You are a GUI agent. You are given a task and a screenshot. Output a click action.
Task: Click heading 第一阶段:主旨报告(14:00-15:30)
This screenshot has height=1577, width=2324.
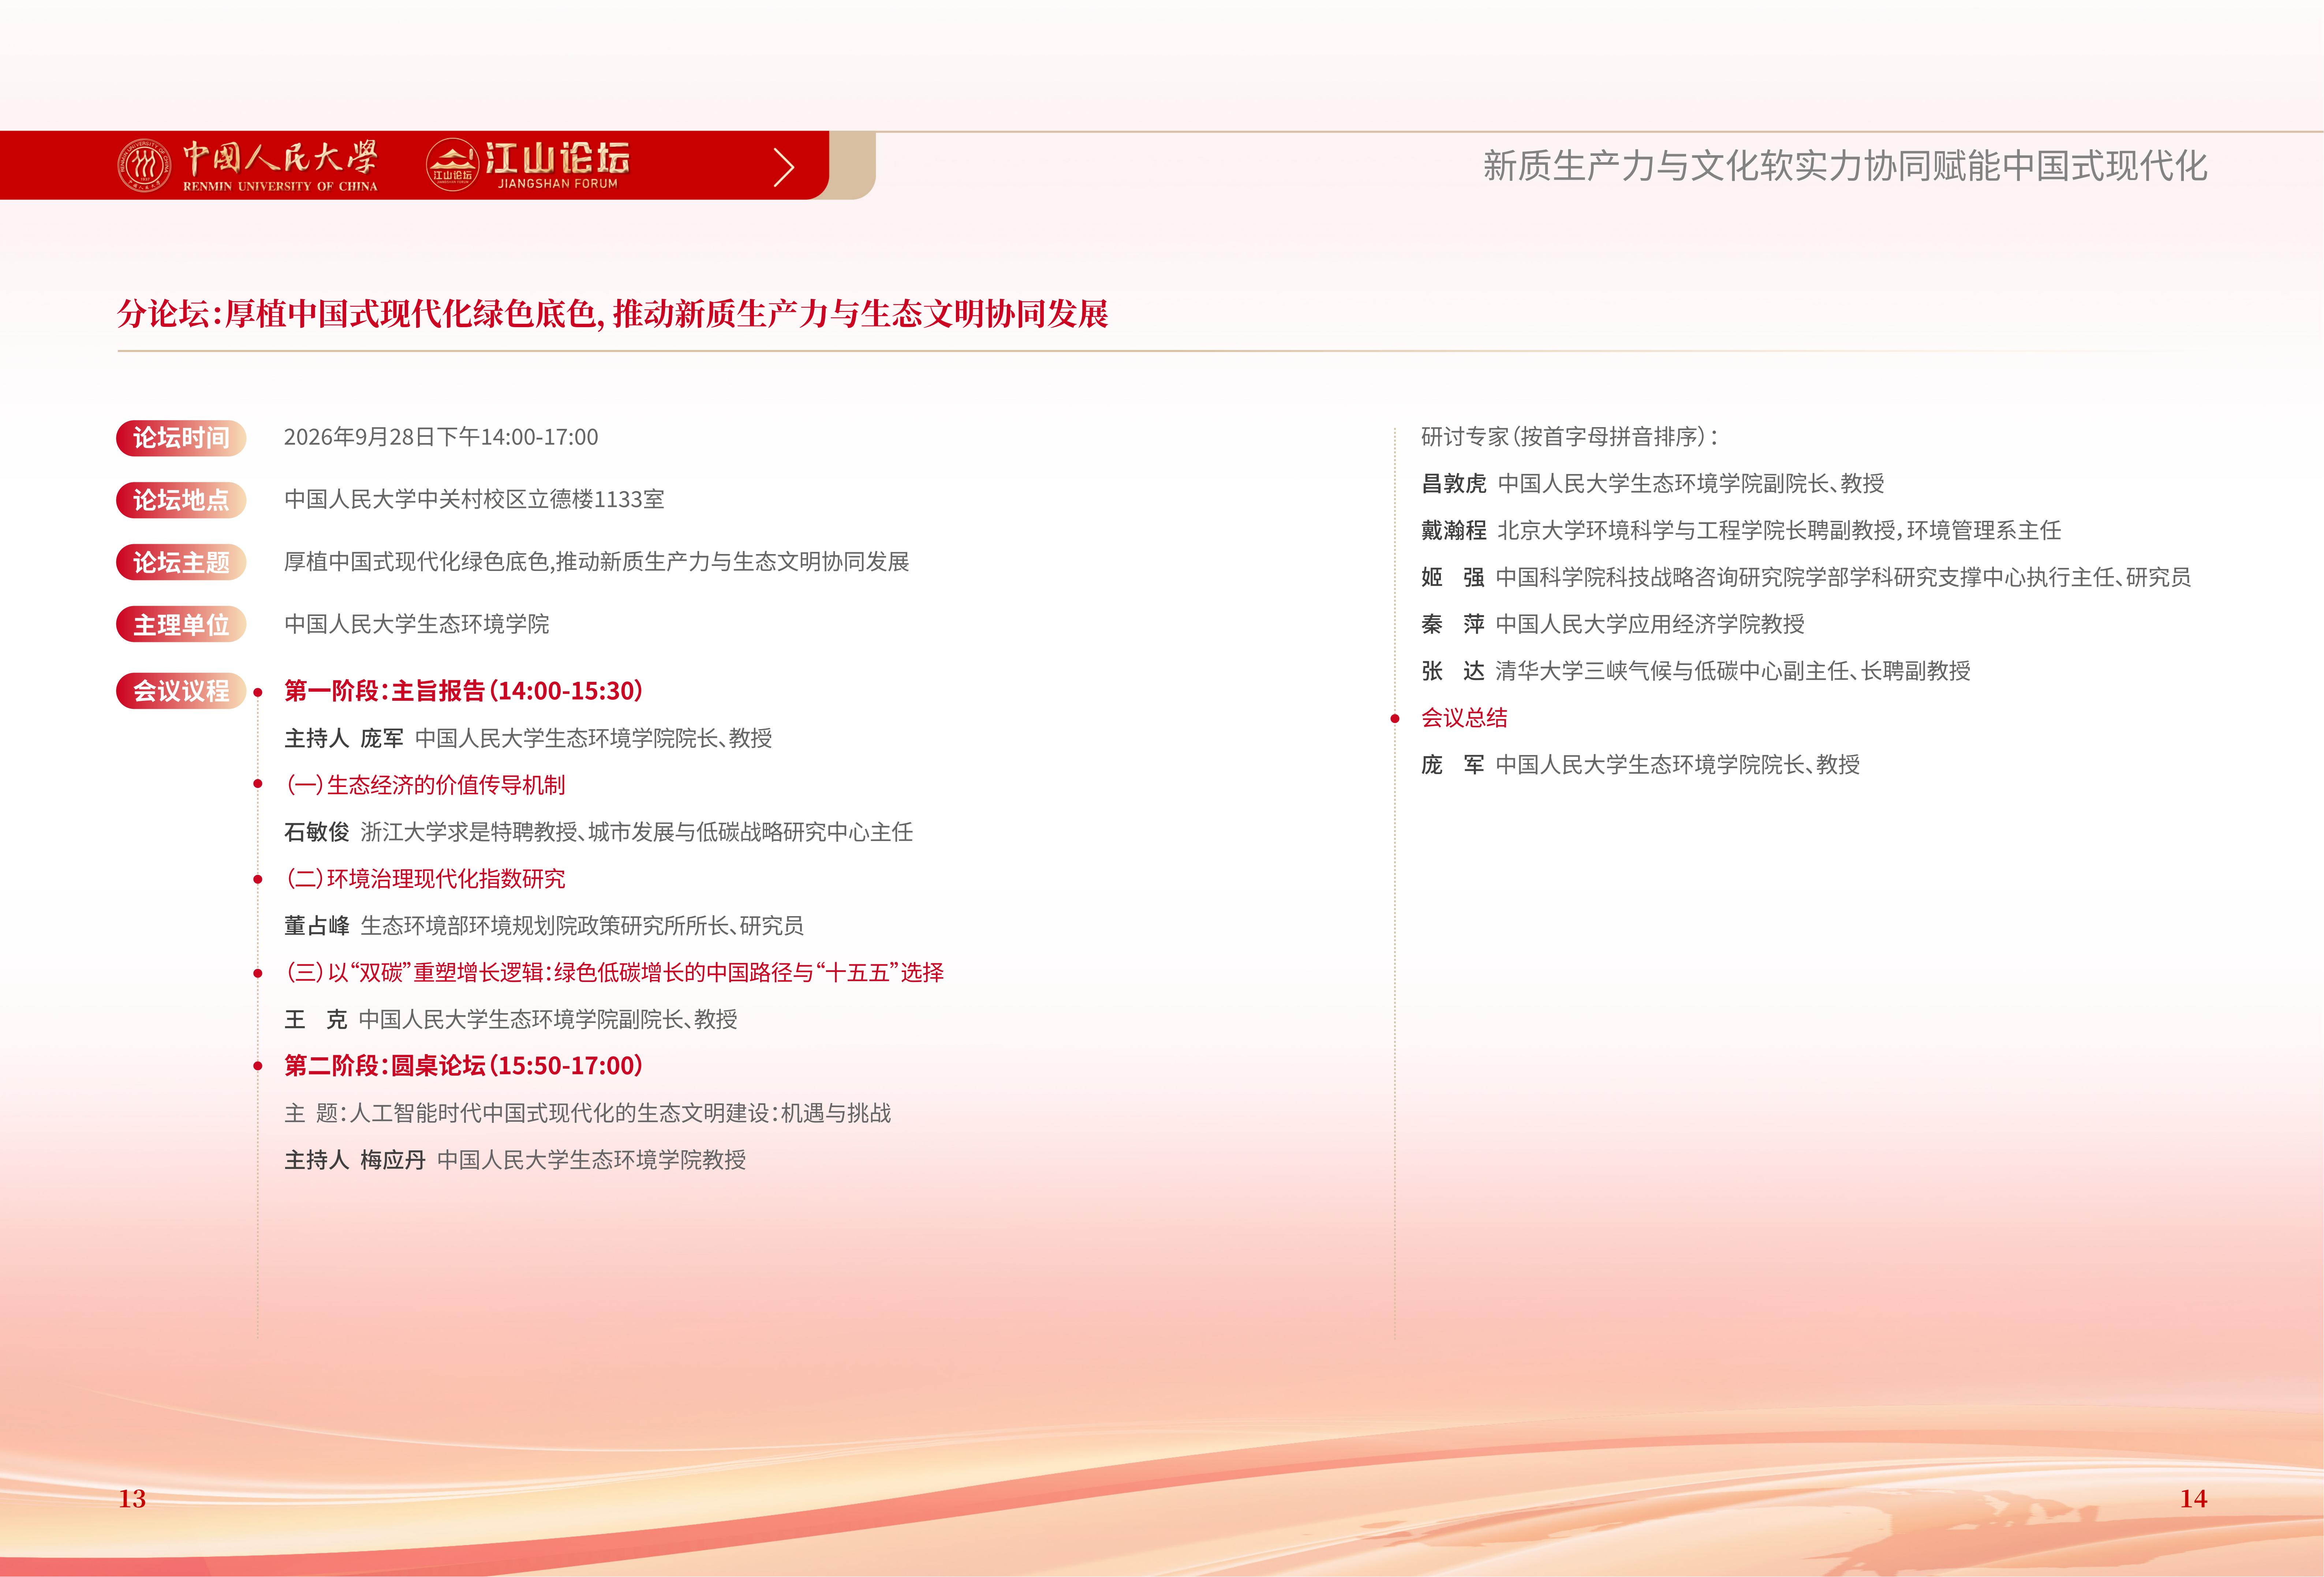464,691
